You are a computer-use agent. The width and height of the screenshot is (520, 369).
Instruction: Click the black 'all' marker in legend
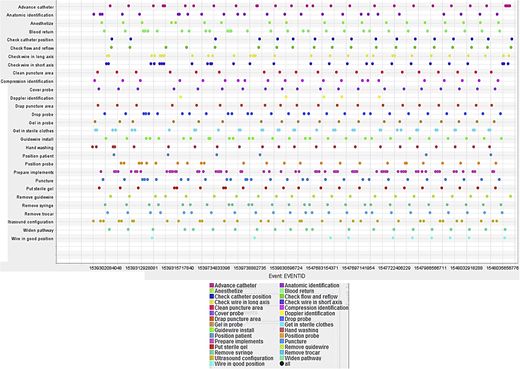pyautogui.click(x=282, y=364)
